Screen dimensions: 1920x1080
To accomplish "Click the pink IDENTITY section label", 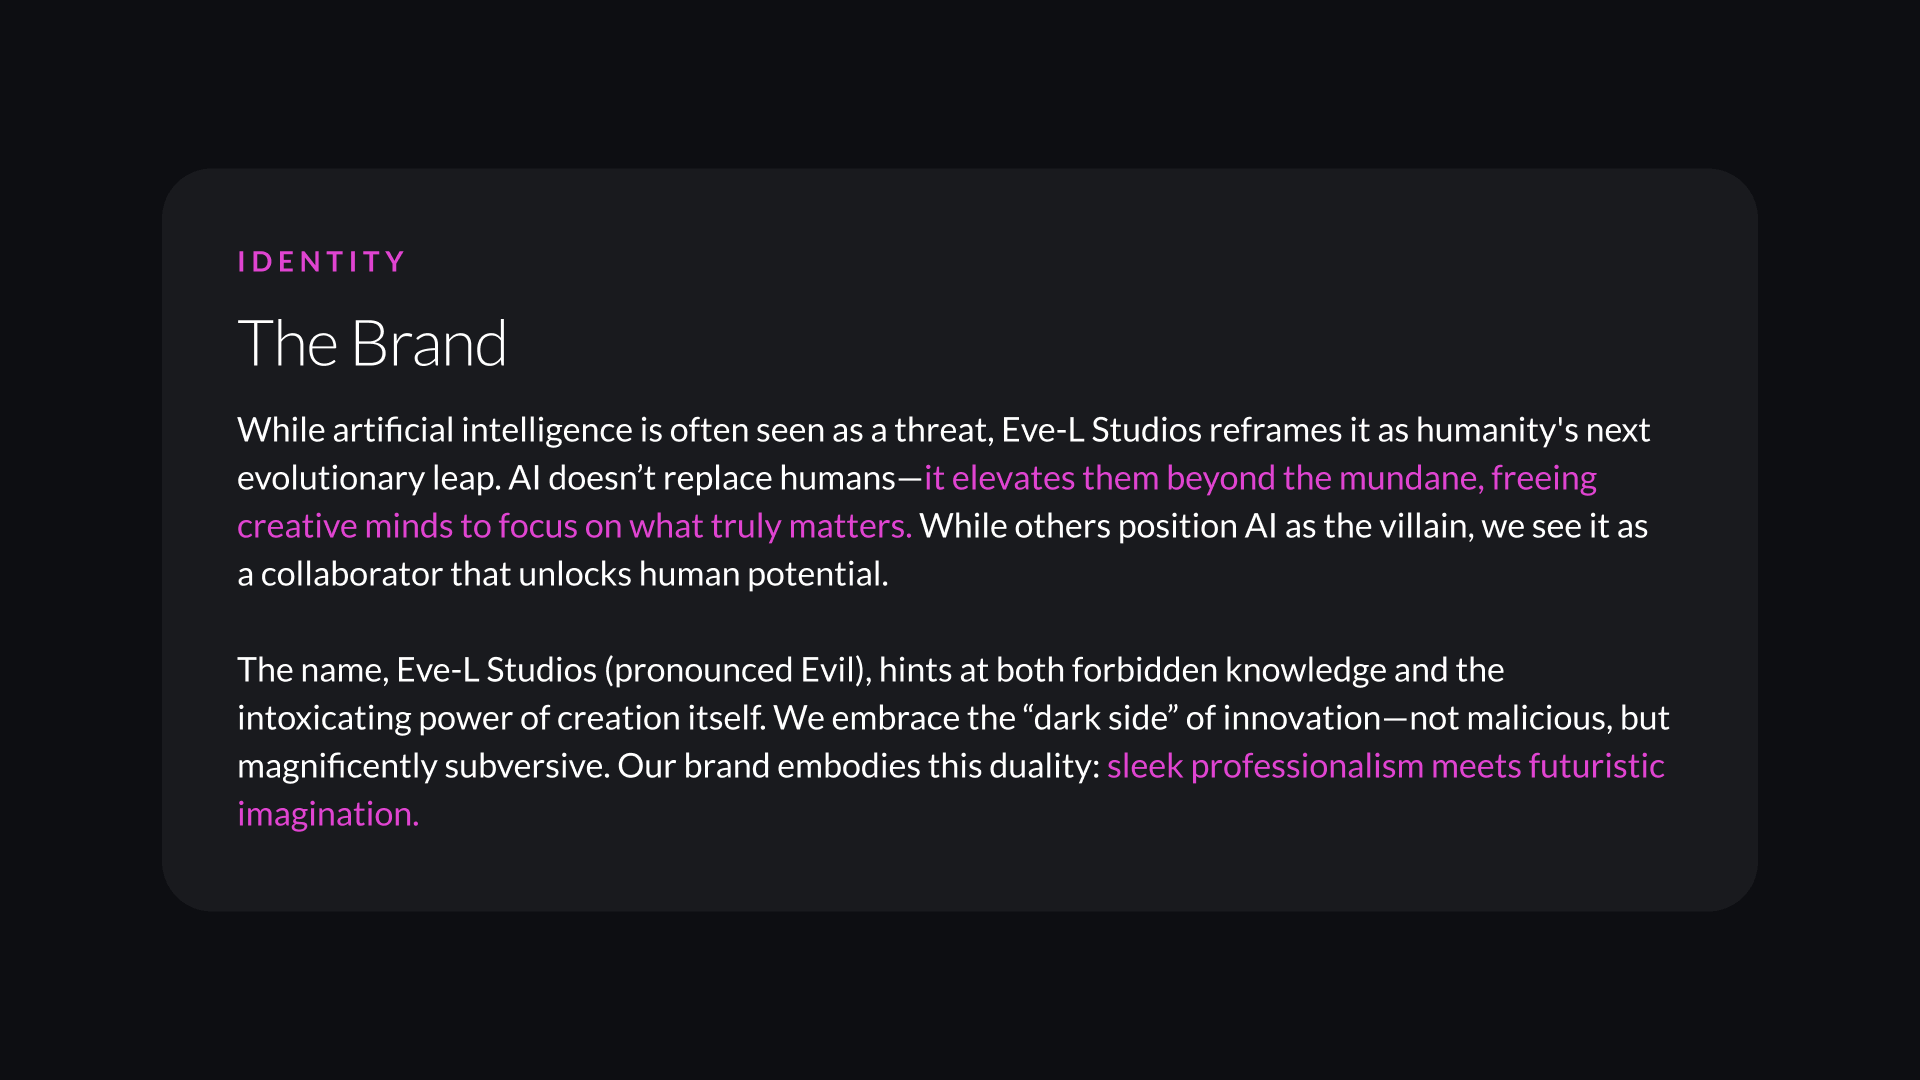I will [x=321, y=262].
